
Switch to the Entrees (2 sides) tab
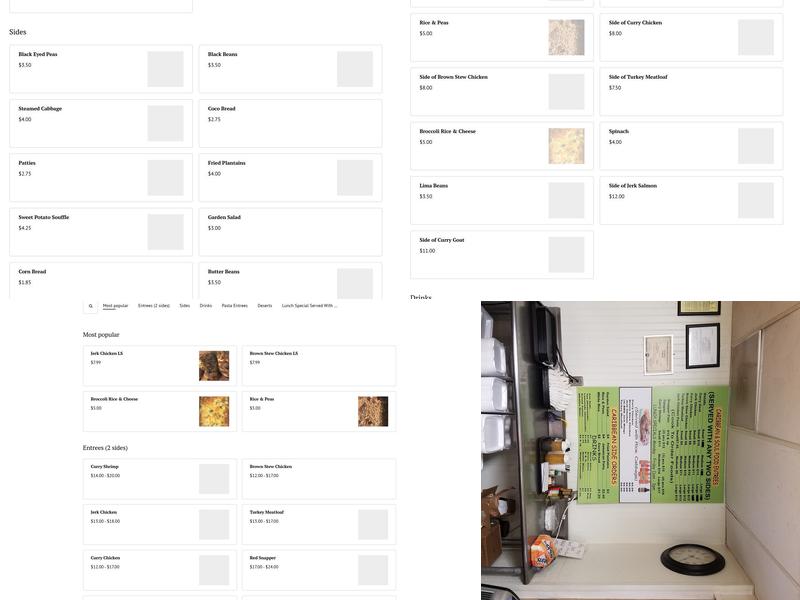pyautogui.click(x=154, y=306)
